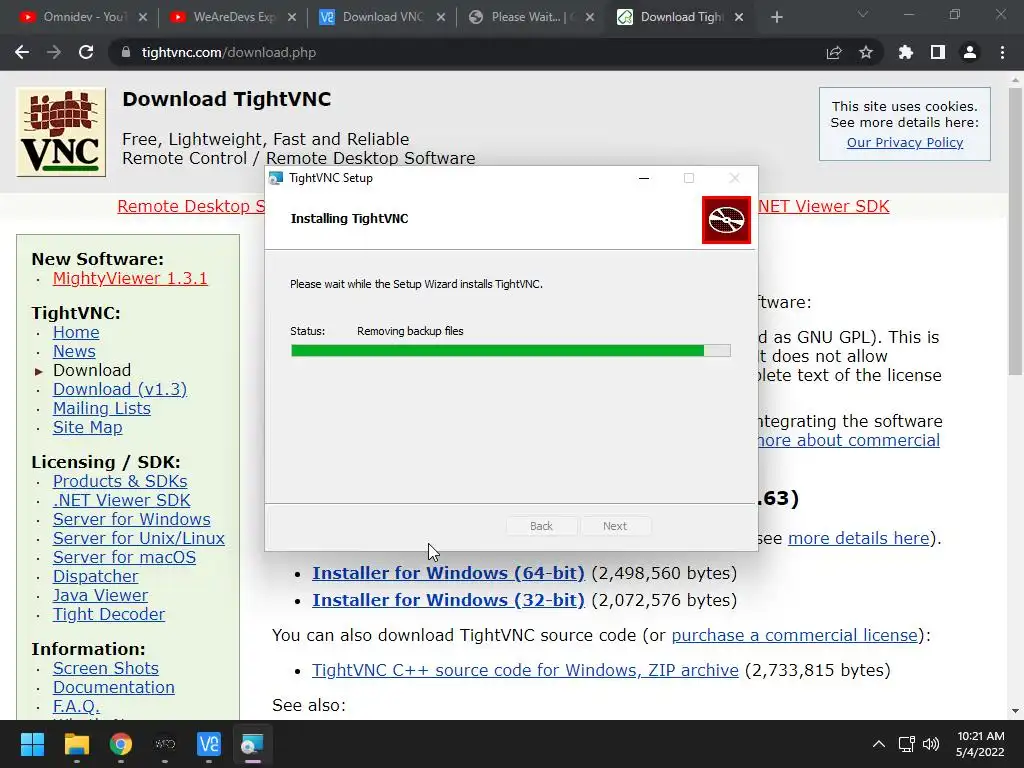The image size is (1024, 768).
Task: Open the Tight Decoder link
Action: 108,614
